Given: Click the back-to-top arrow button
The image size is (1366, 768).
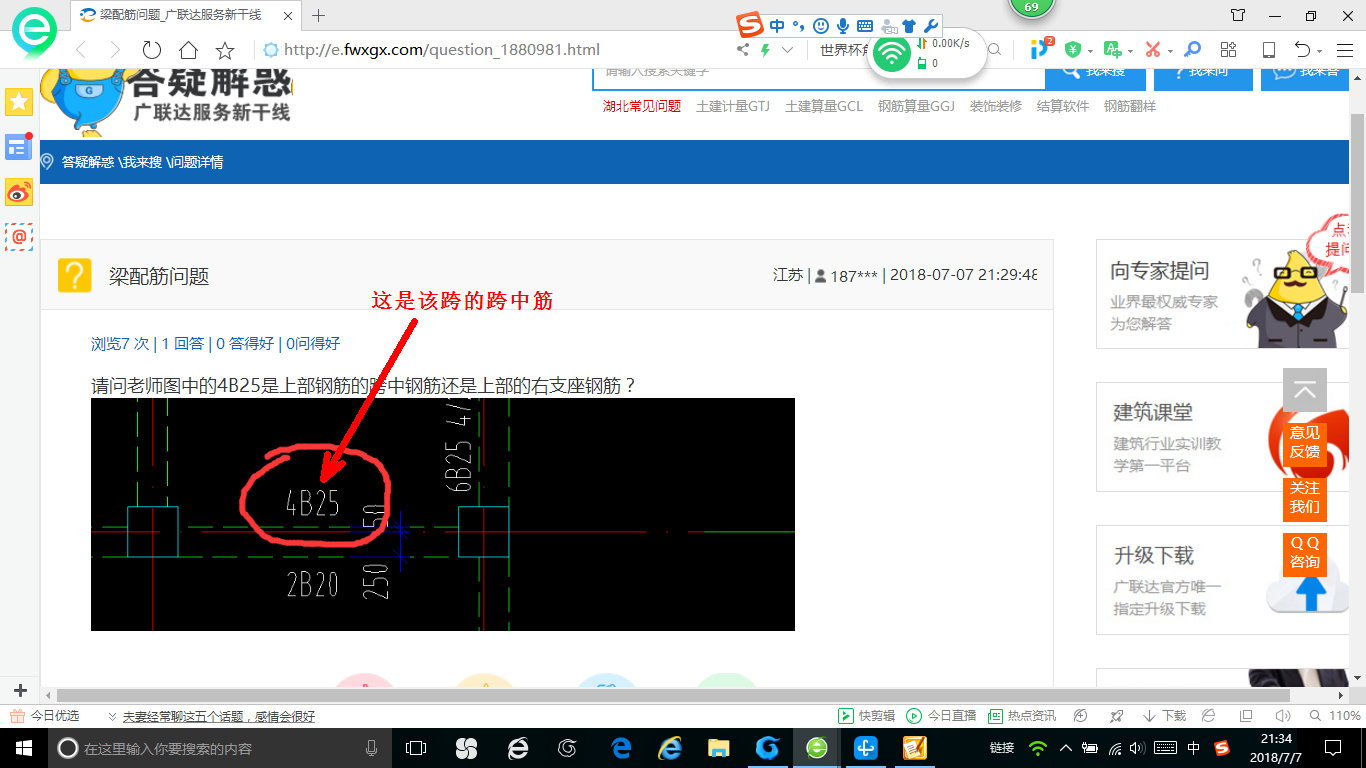Looking at the screenshot, I should pyautogui.click(x=1305, y=390).
